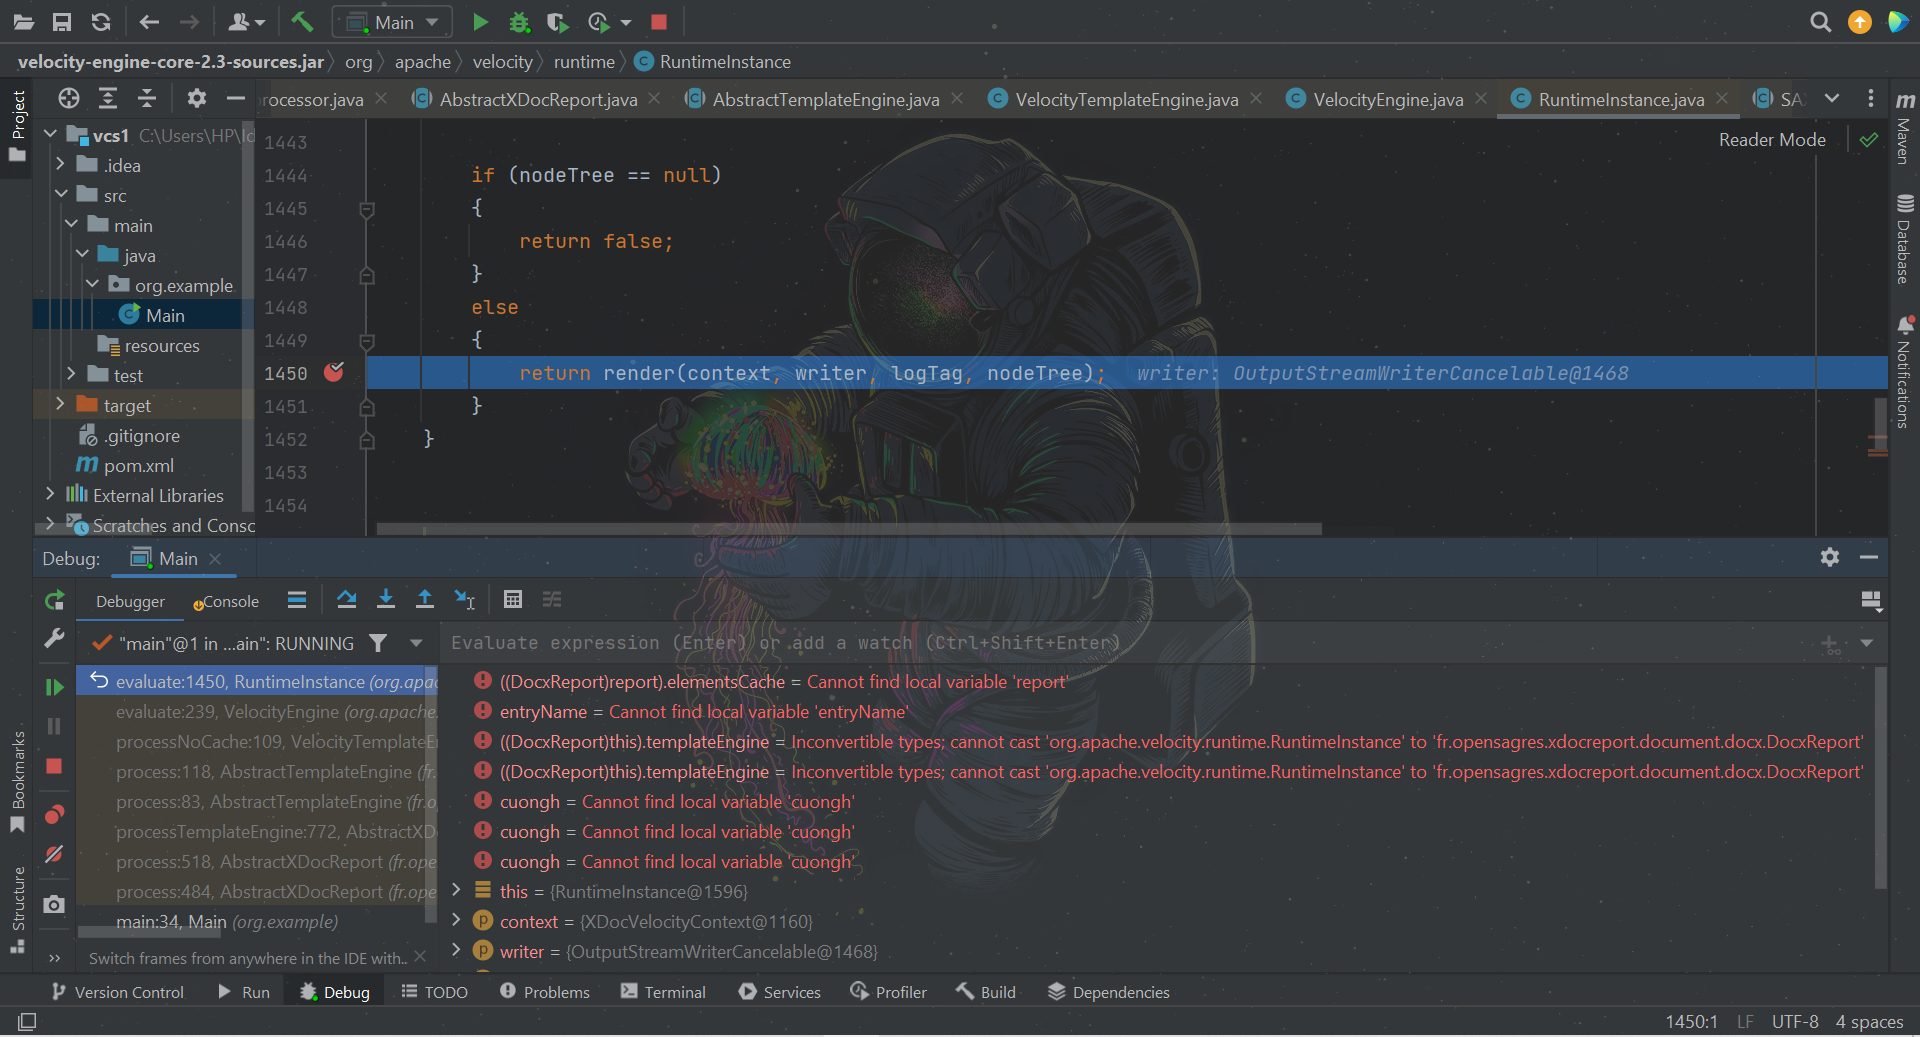This screenshot has width=1920, height=1037.
Task: Open Project panel gear options
Action: [197, 98]
